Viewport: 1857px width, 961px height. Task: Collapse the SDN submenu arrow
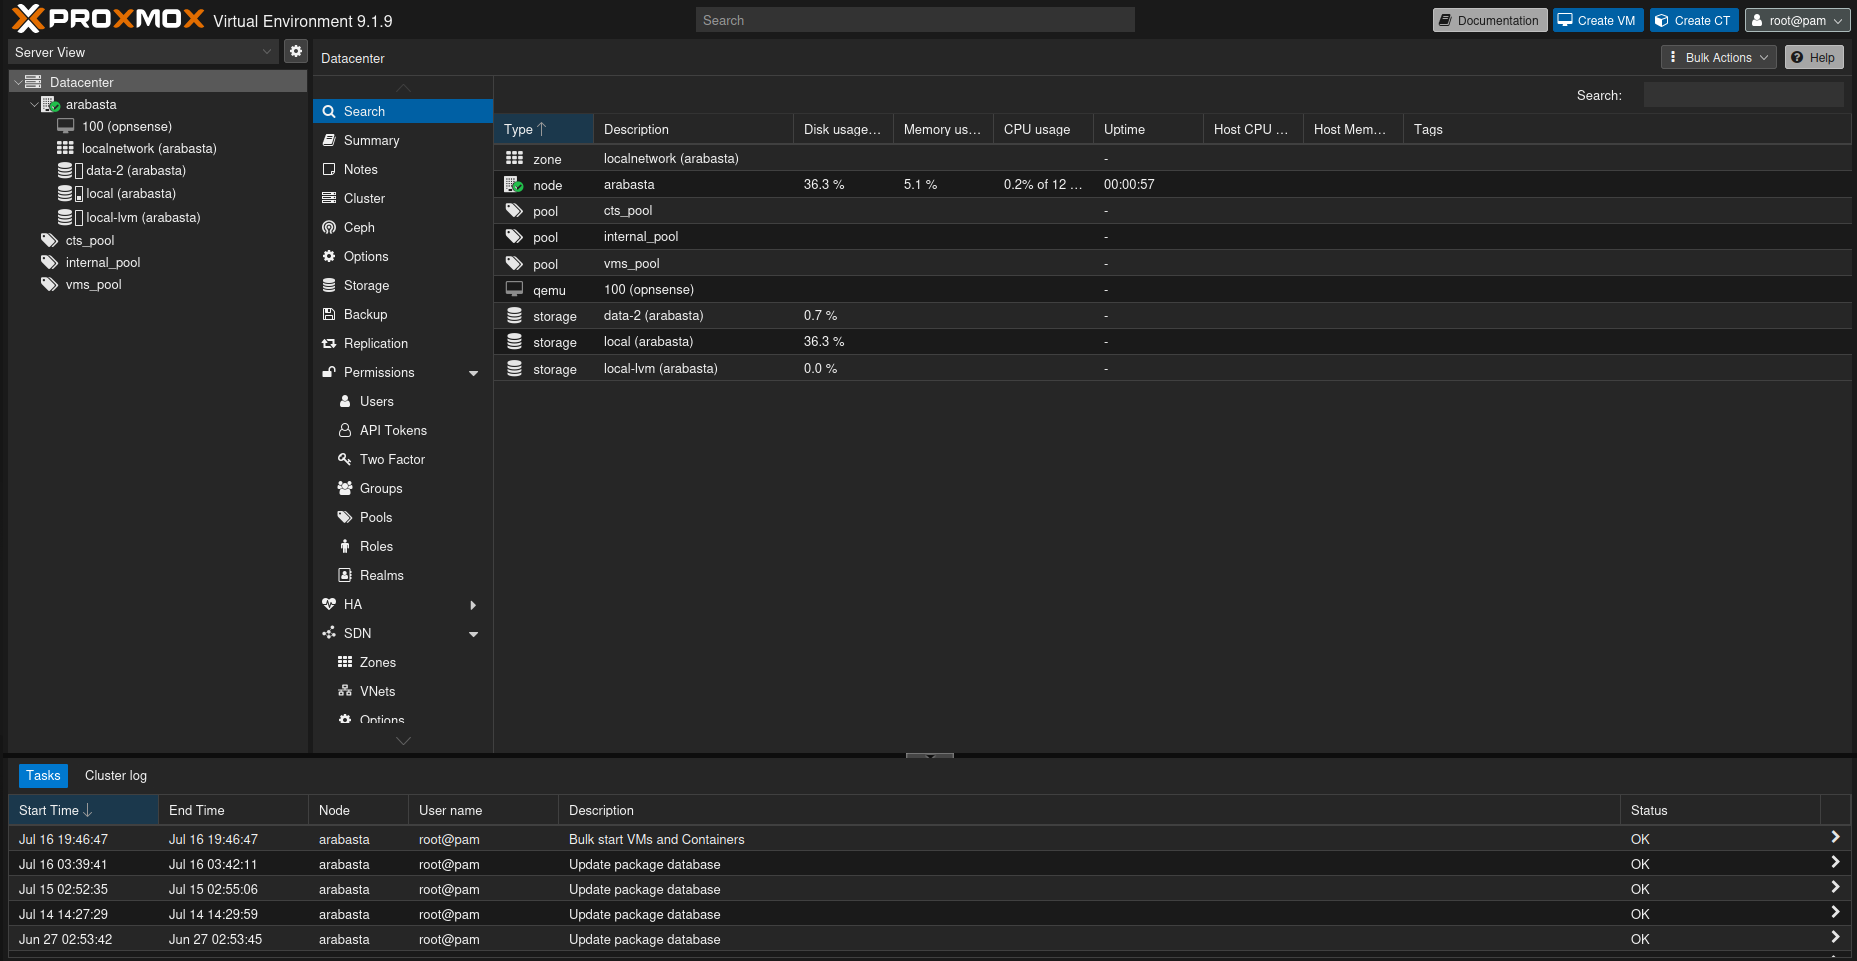(x=473, y=634)
